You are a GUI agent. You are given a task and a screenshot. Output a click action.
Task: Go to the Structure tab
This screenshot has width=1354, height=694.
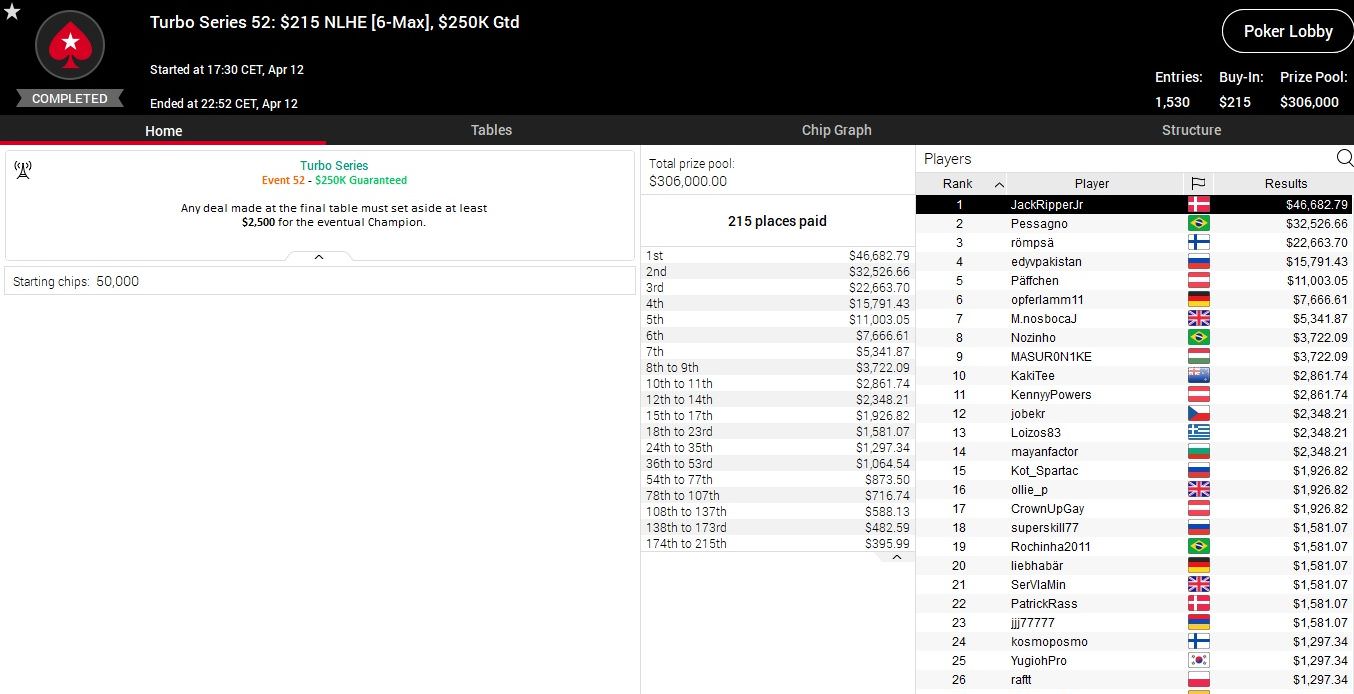coord(1191,130)
